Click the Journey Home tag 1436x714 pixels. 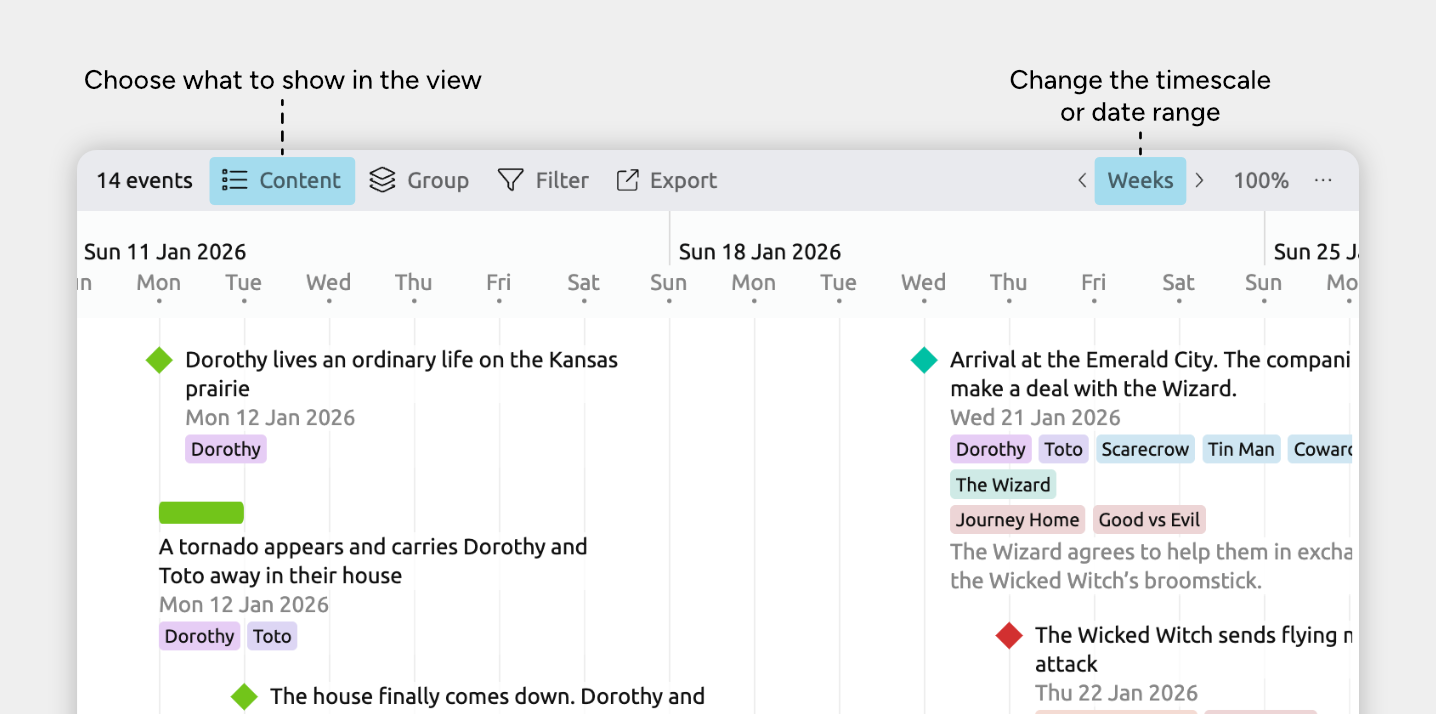tap(1017, 520)
